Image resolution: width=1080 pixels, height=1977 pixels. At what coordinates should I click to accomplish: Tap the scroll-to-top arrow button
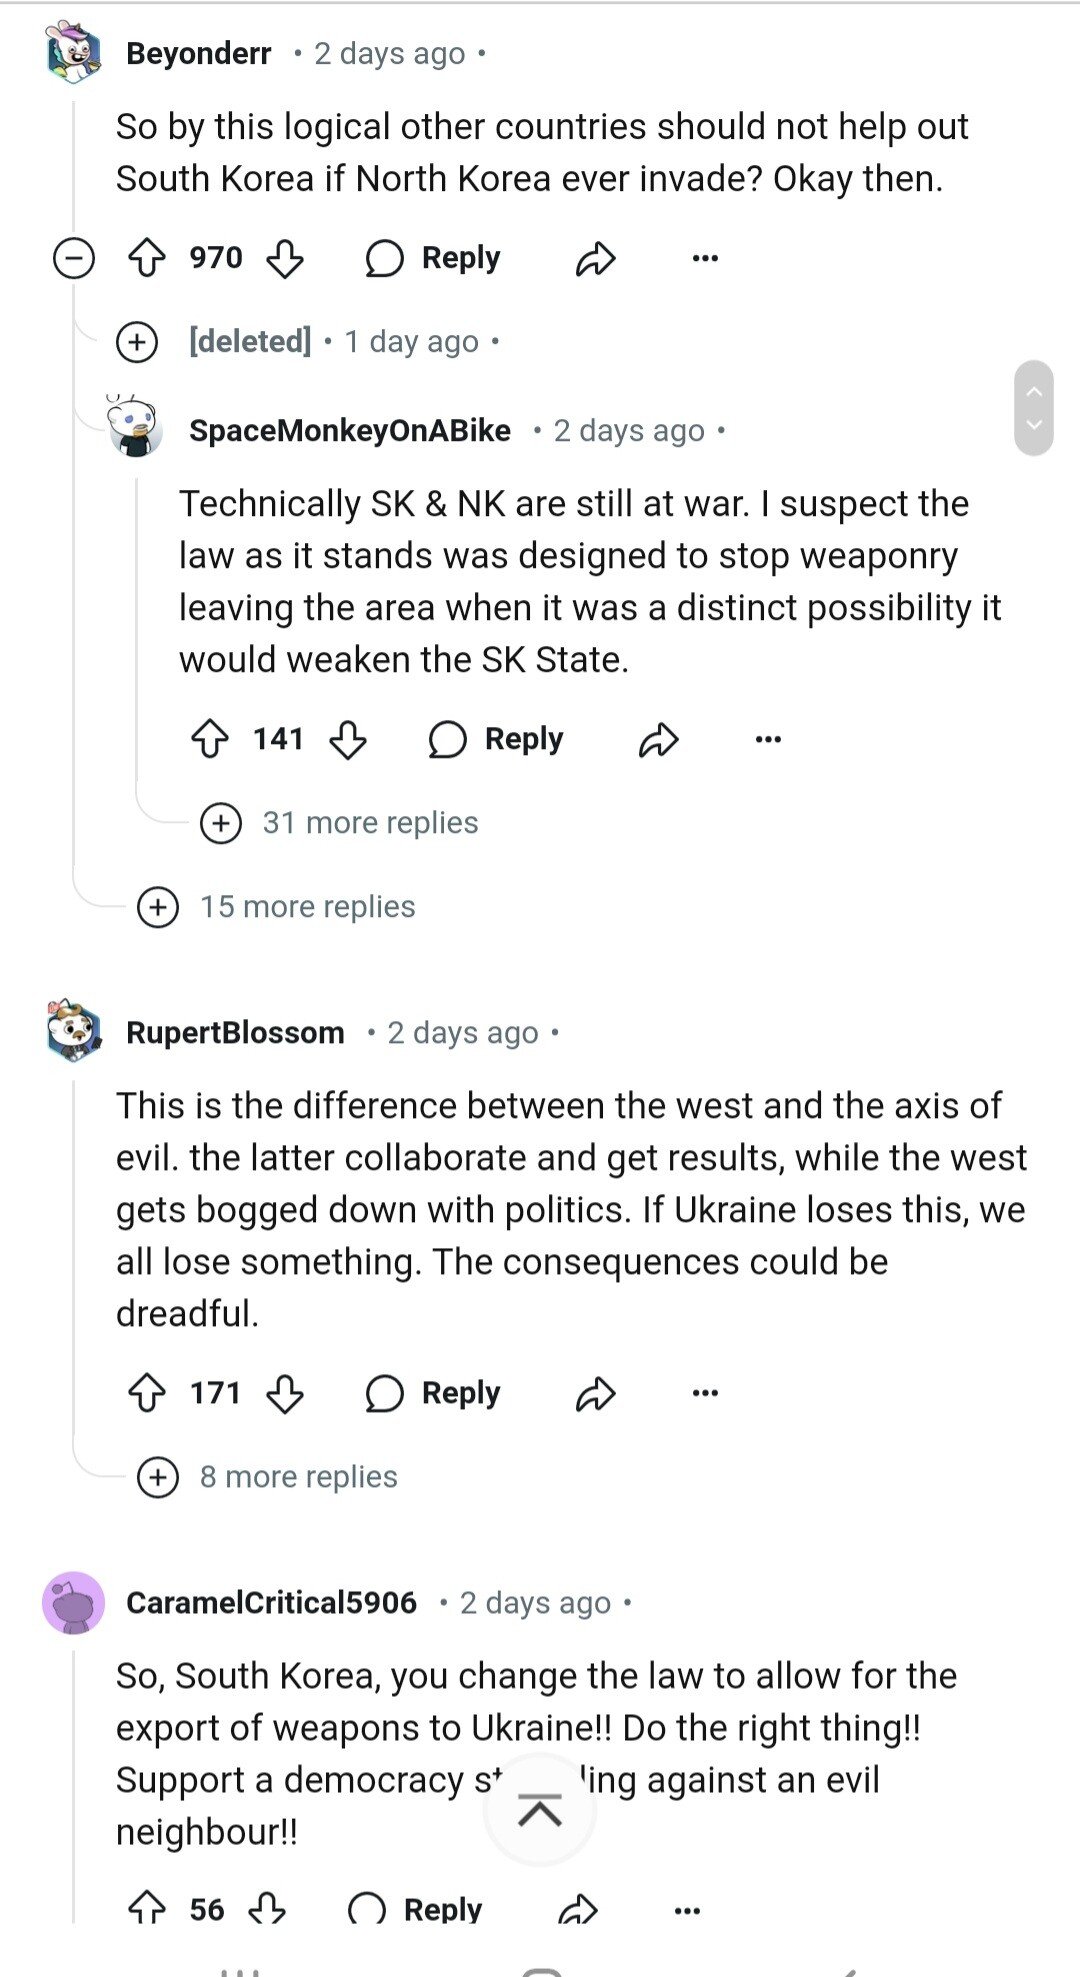540,1811
